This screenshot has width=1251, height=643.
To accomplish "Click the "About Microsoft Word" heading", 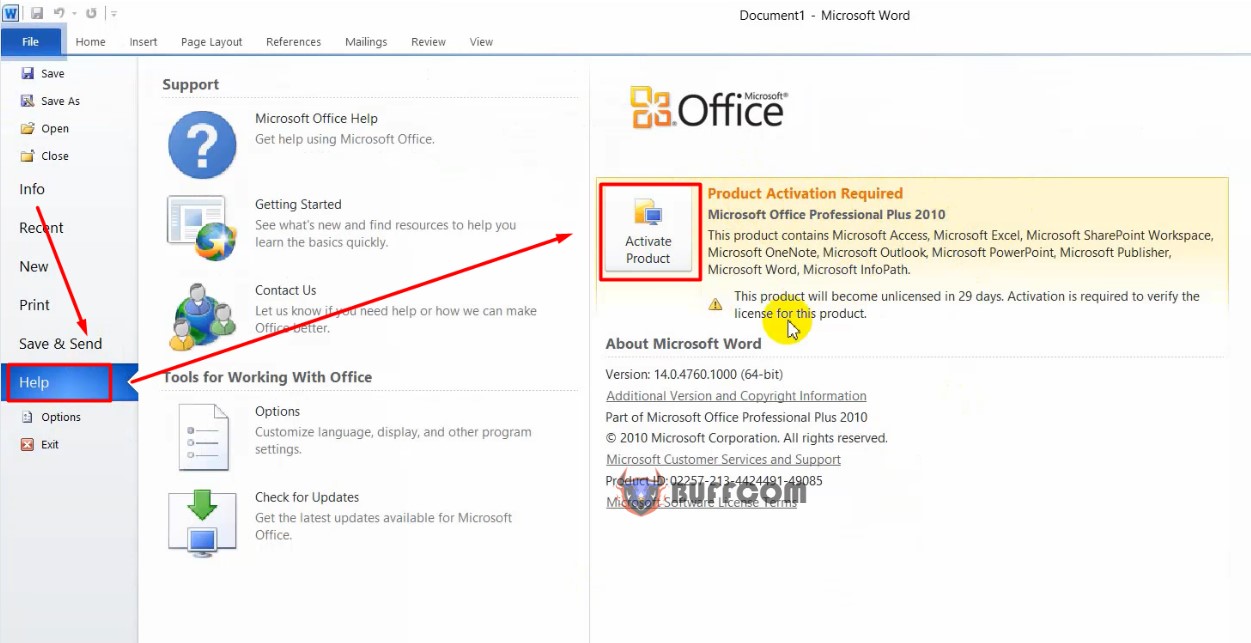I will coord(683,344).
